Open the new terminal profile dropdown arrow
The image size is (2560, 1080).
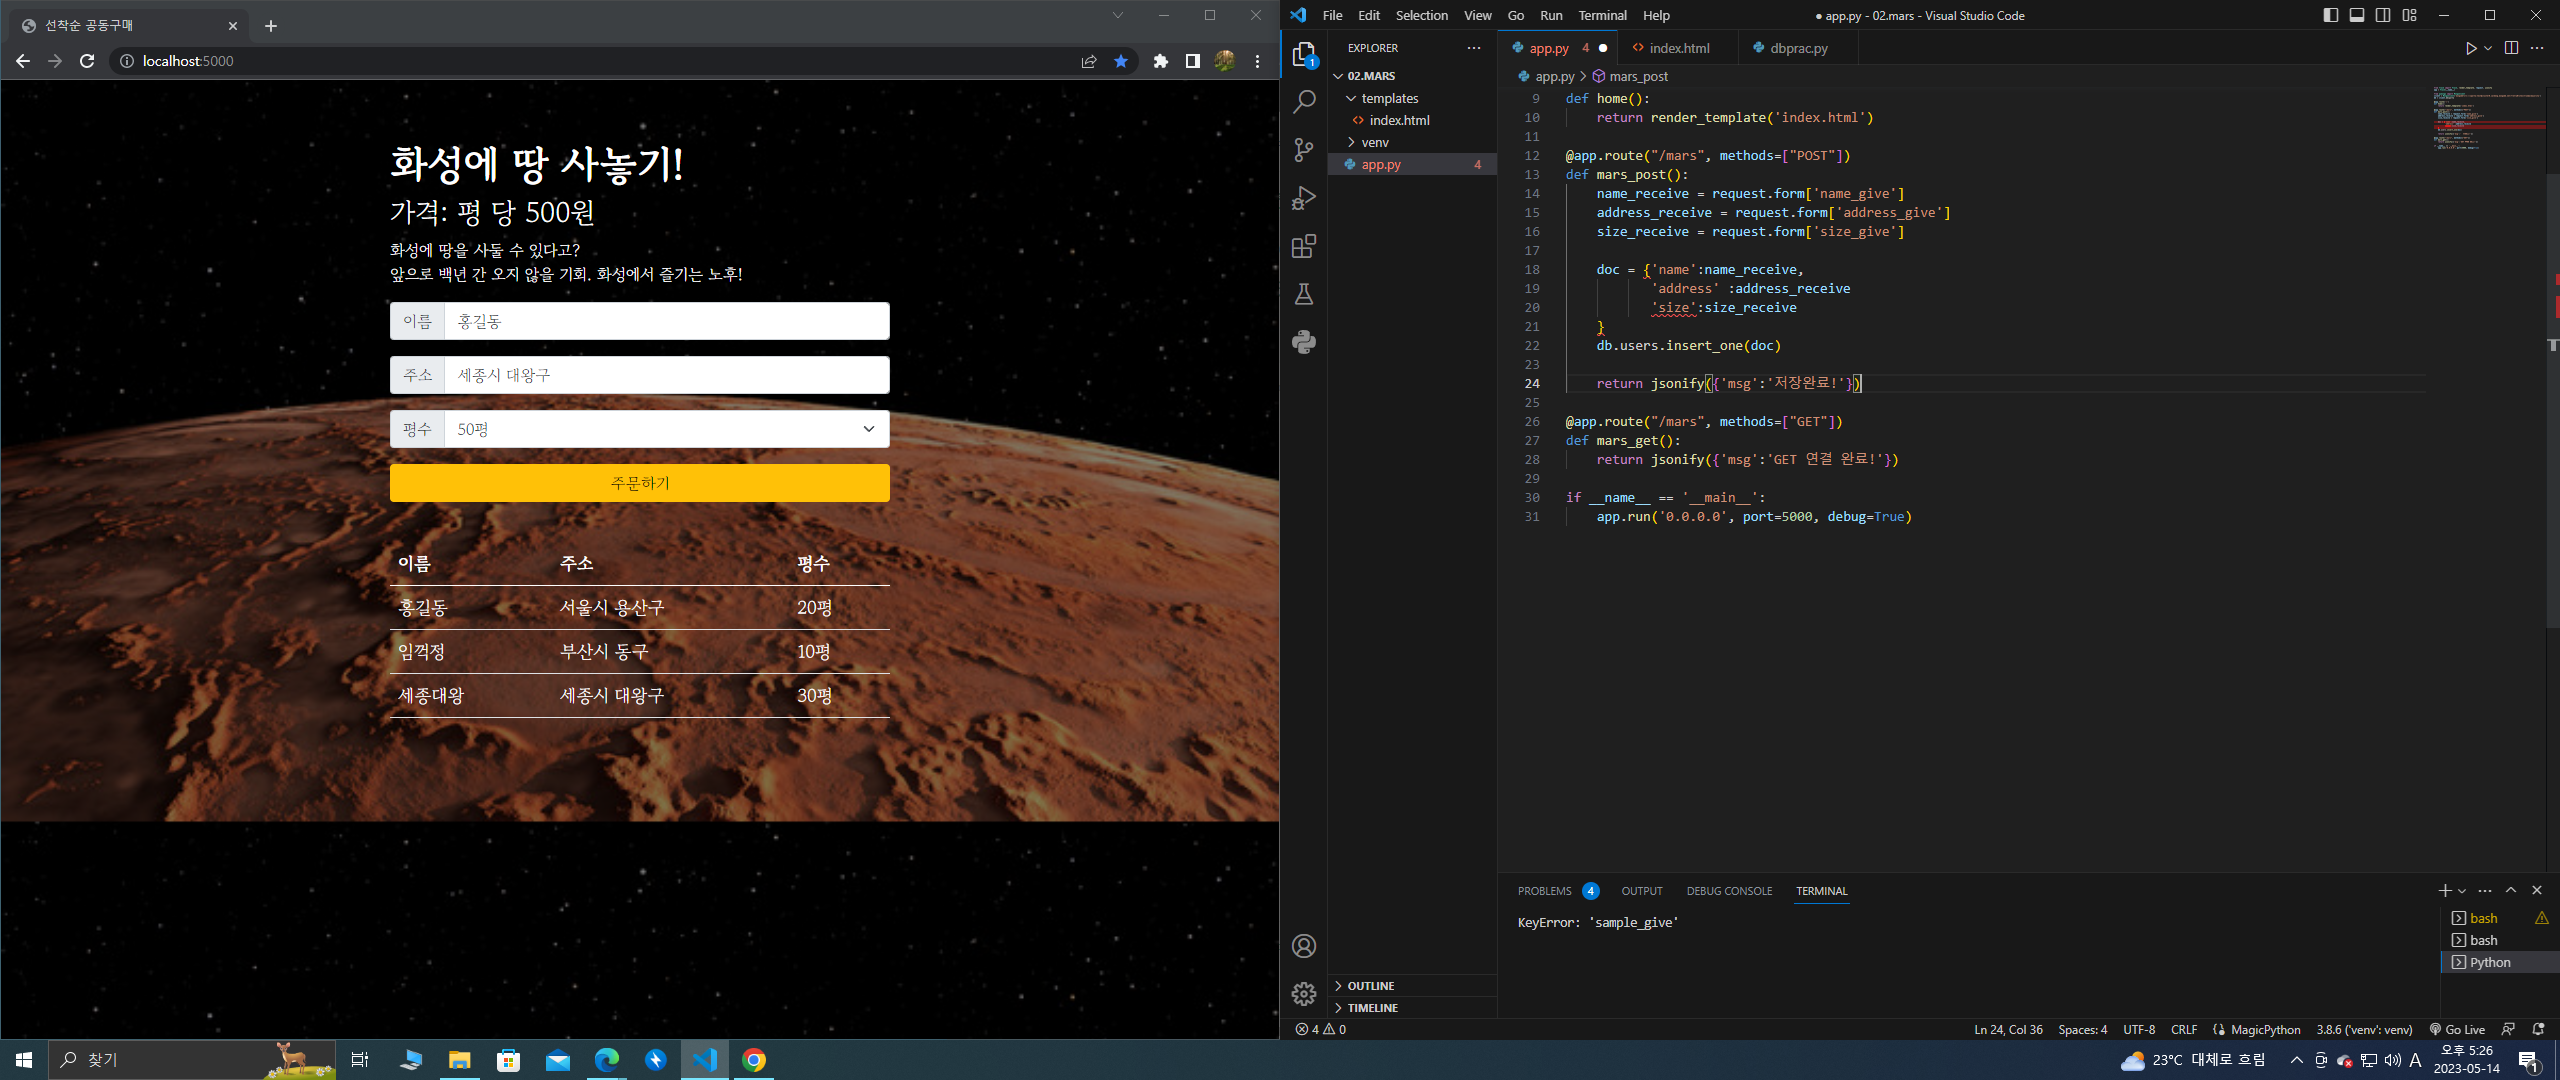pos(2462,891)
